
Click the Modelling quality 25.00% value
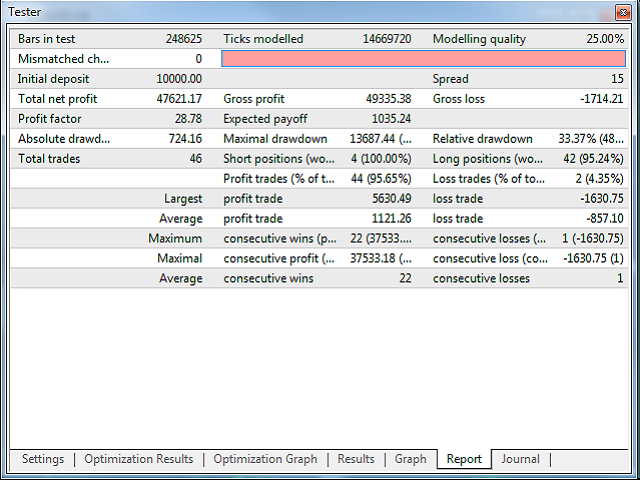coord(604,39)
